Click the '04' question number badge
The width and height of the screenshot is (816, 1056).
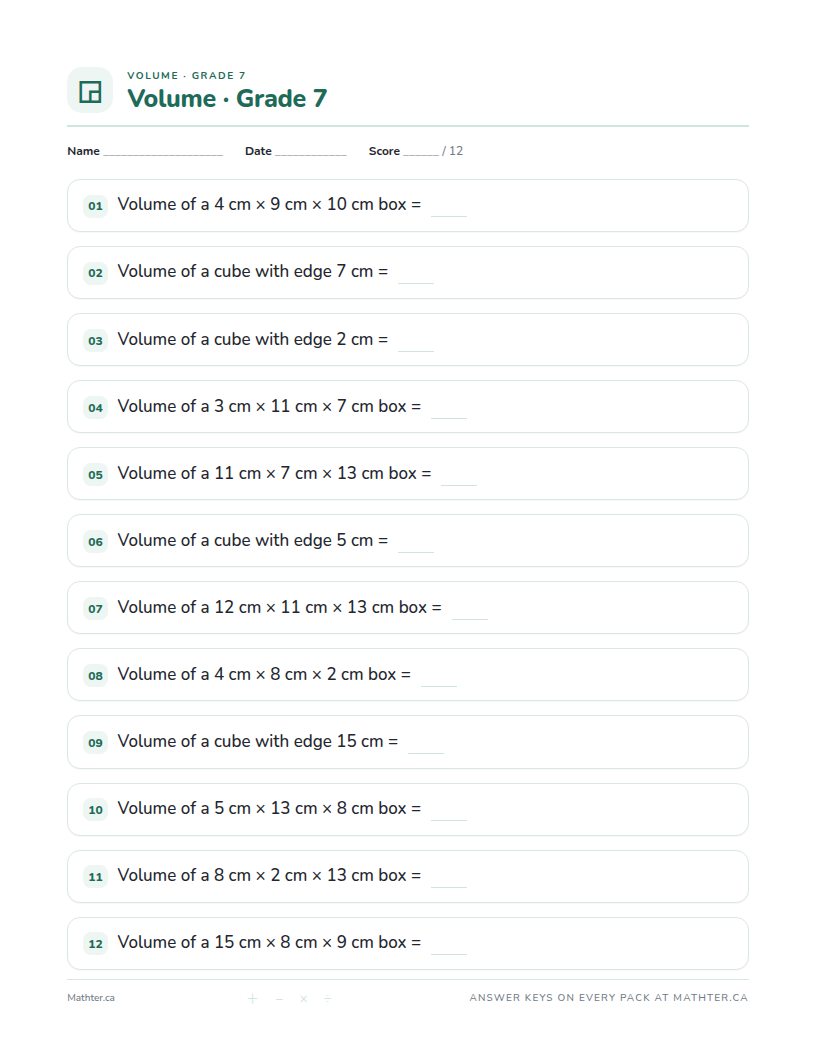click(x=96, y=407)
